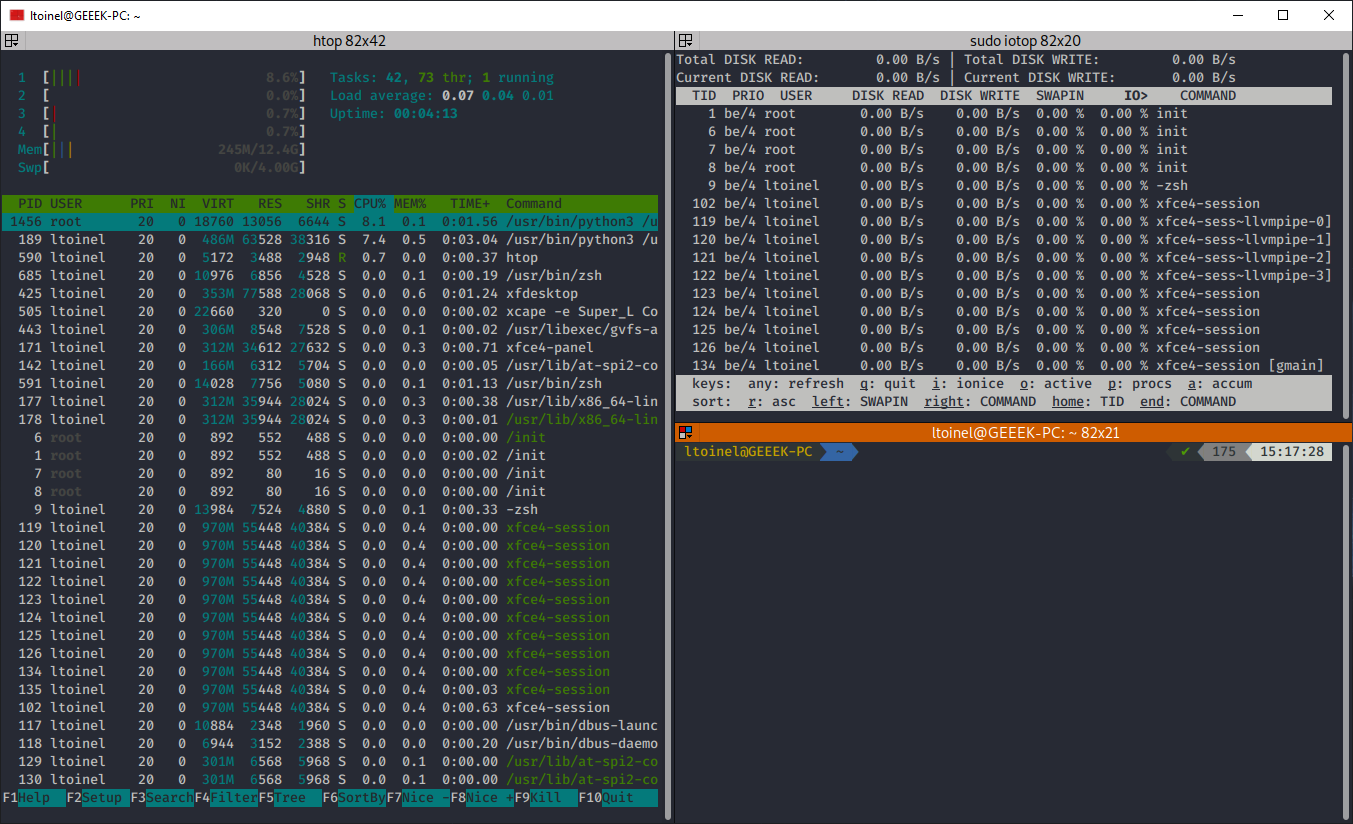
Task: Click the zsh pane layout icon
Action: coord(685,432)
